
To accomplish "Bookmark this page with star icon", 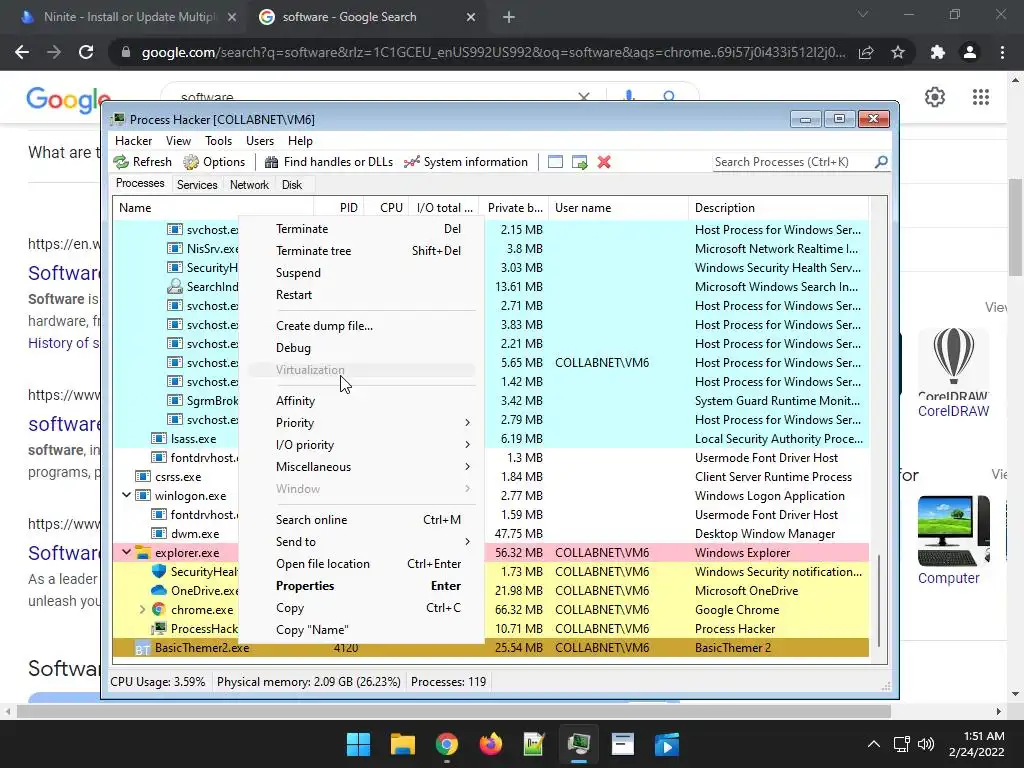I will [x=898, y=52].
